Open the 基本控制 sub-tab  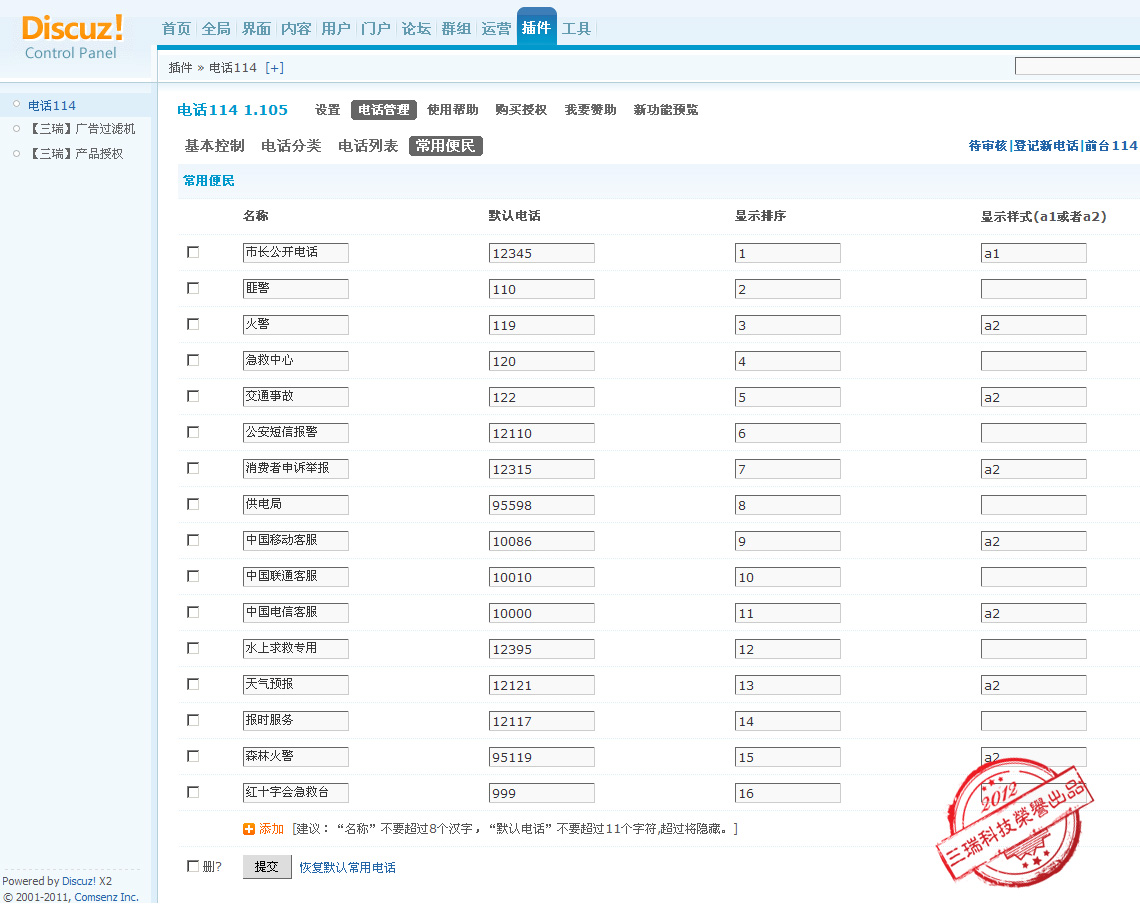tap(214, 146)
